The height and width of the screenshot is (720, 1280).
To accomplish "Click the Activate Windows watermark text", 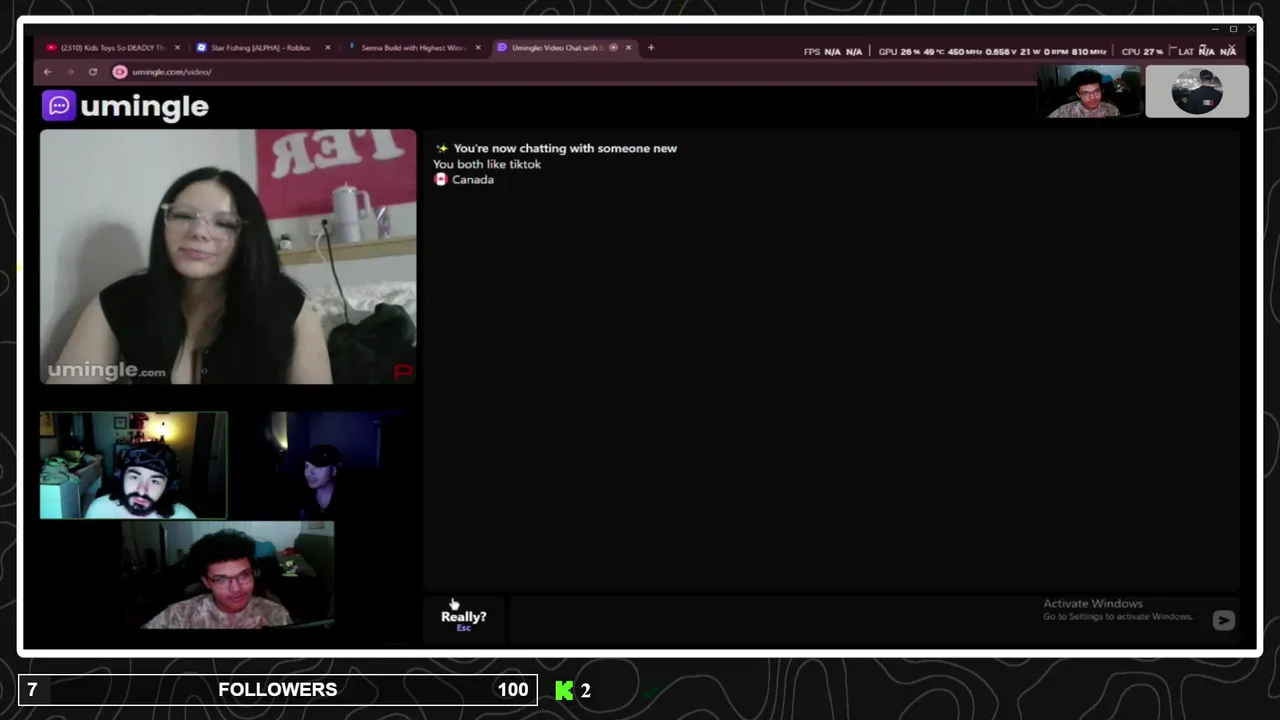I will [1117, 610].
